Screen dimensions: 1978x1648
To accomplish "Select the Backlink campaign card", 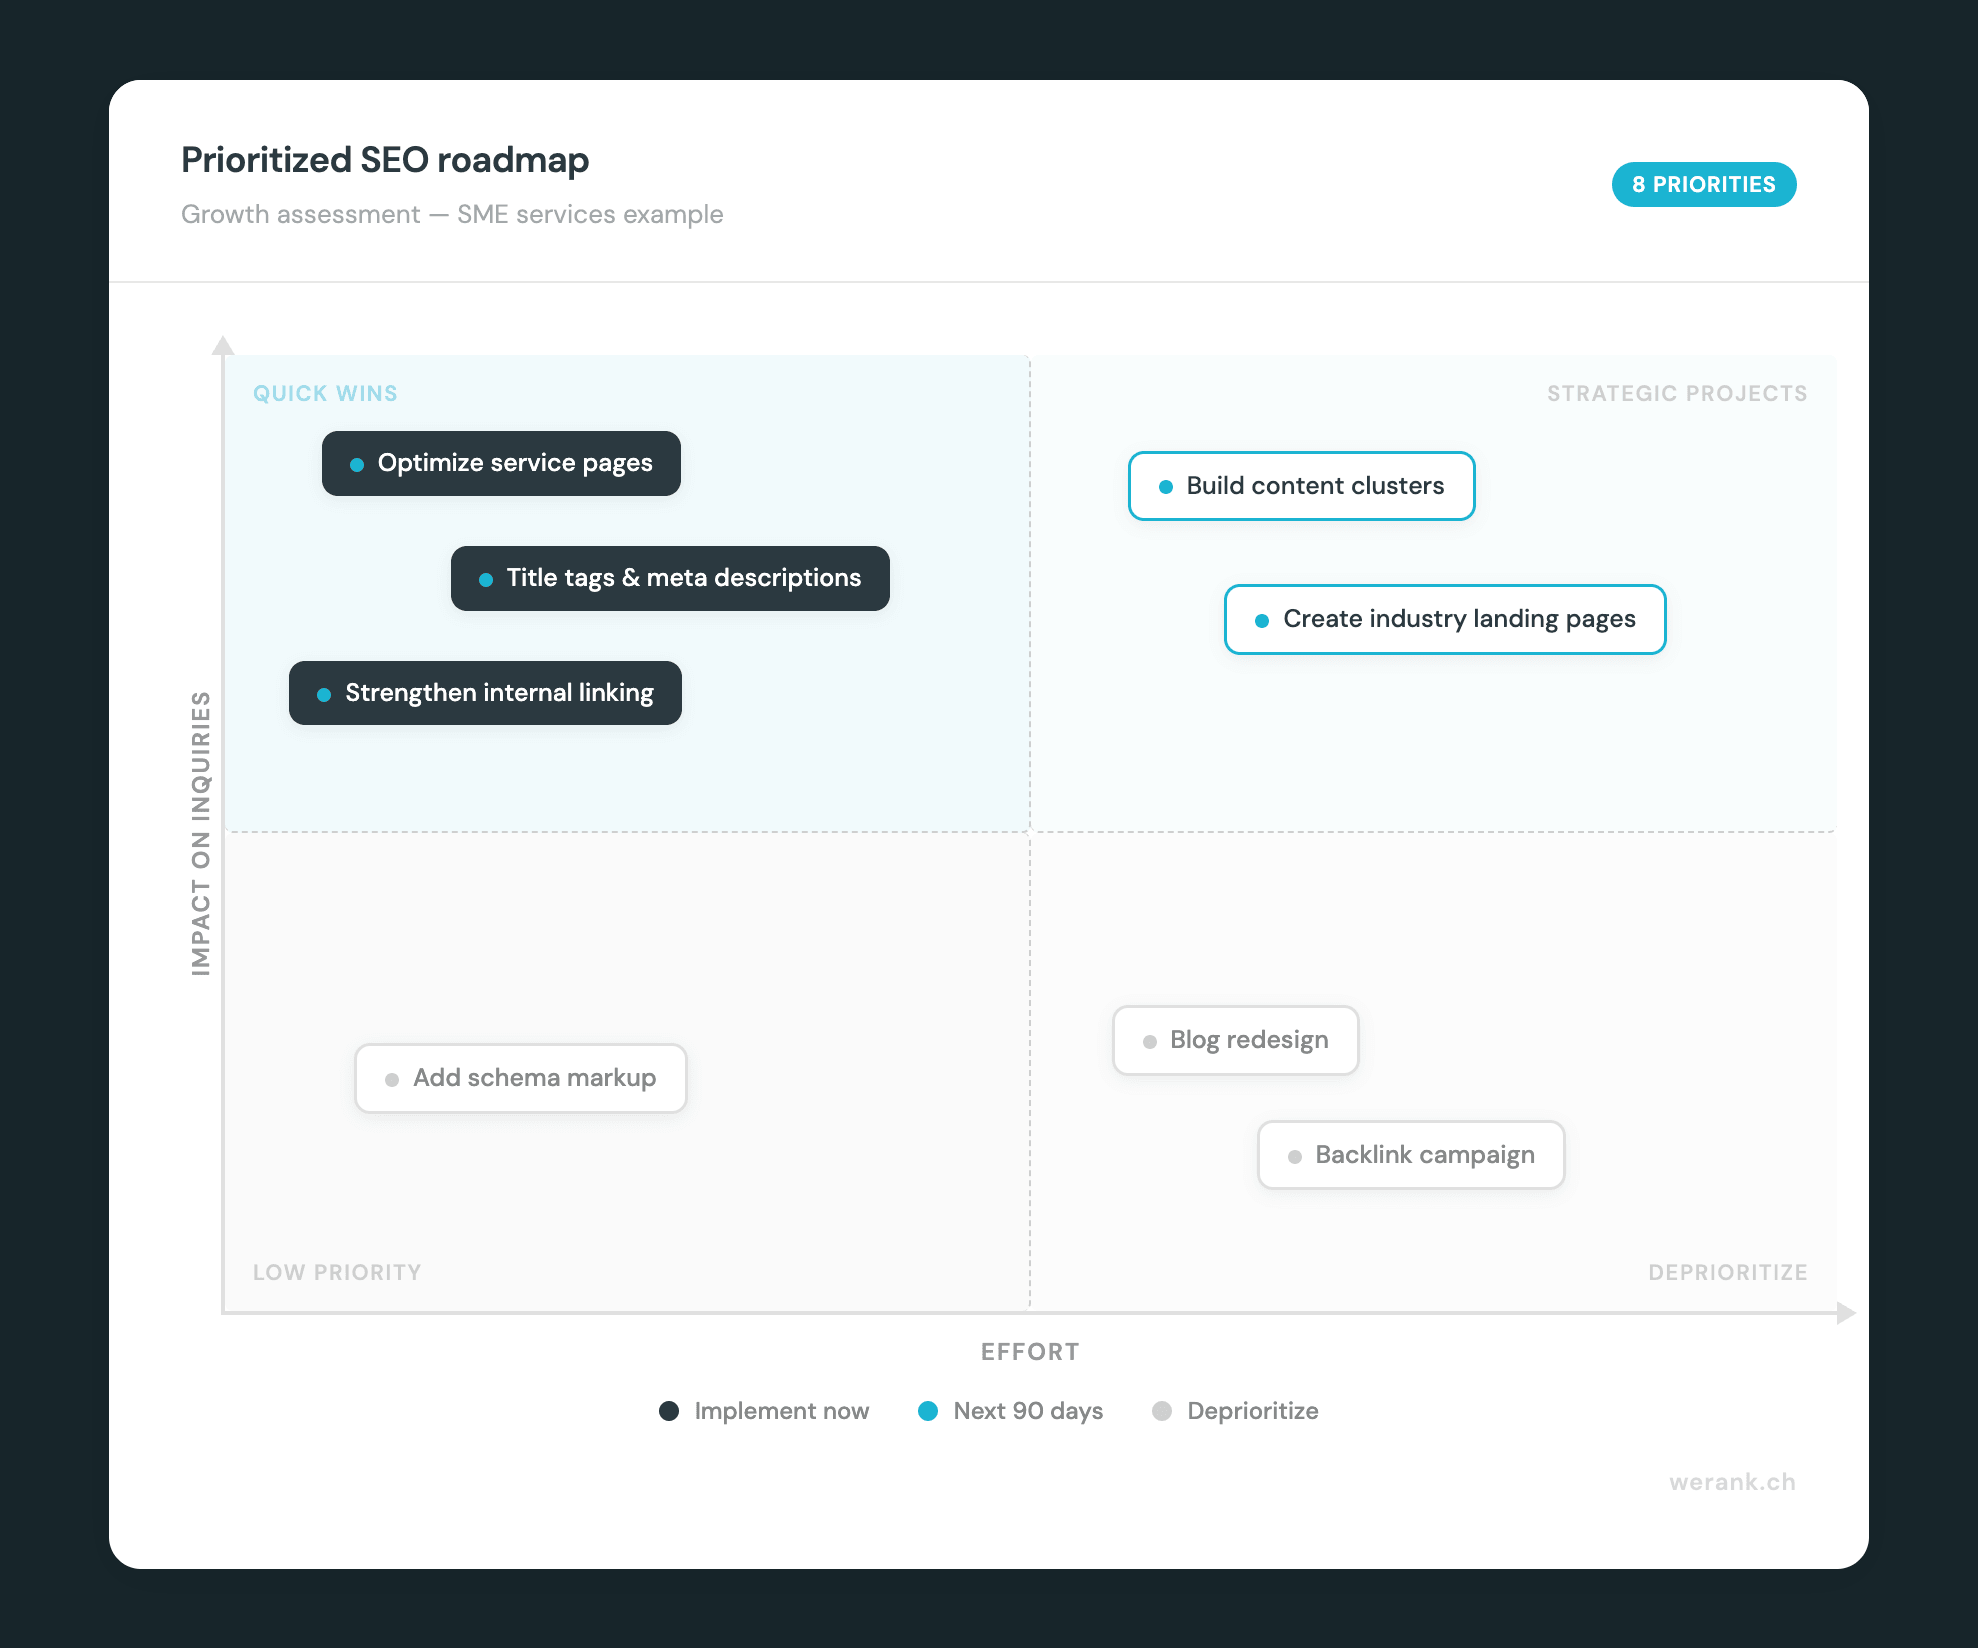I will (x=1410, y=1155).
